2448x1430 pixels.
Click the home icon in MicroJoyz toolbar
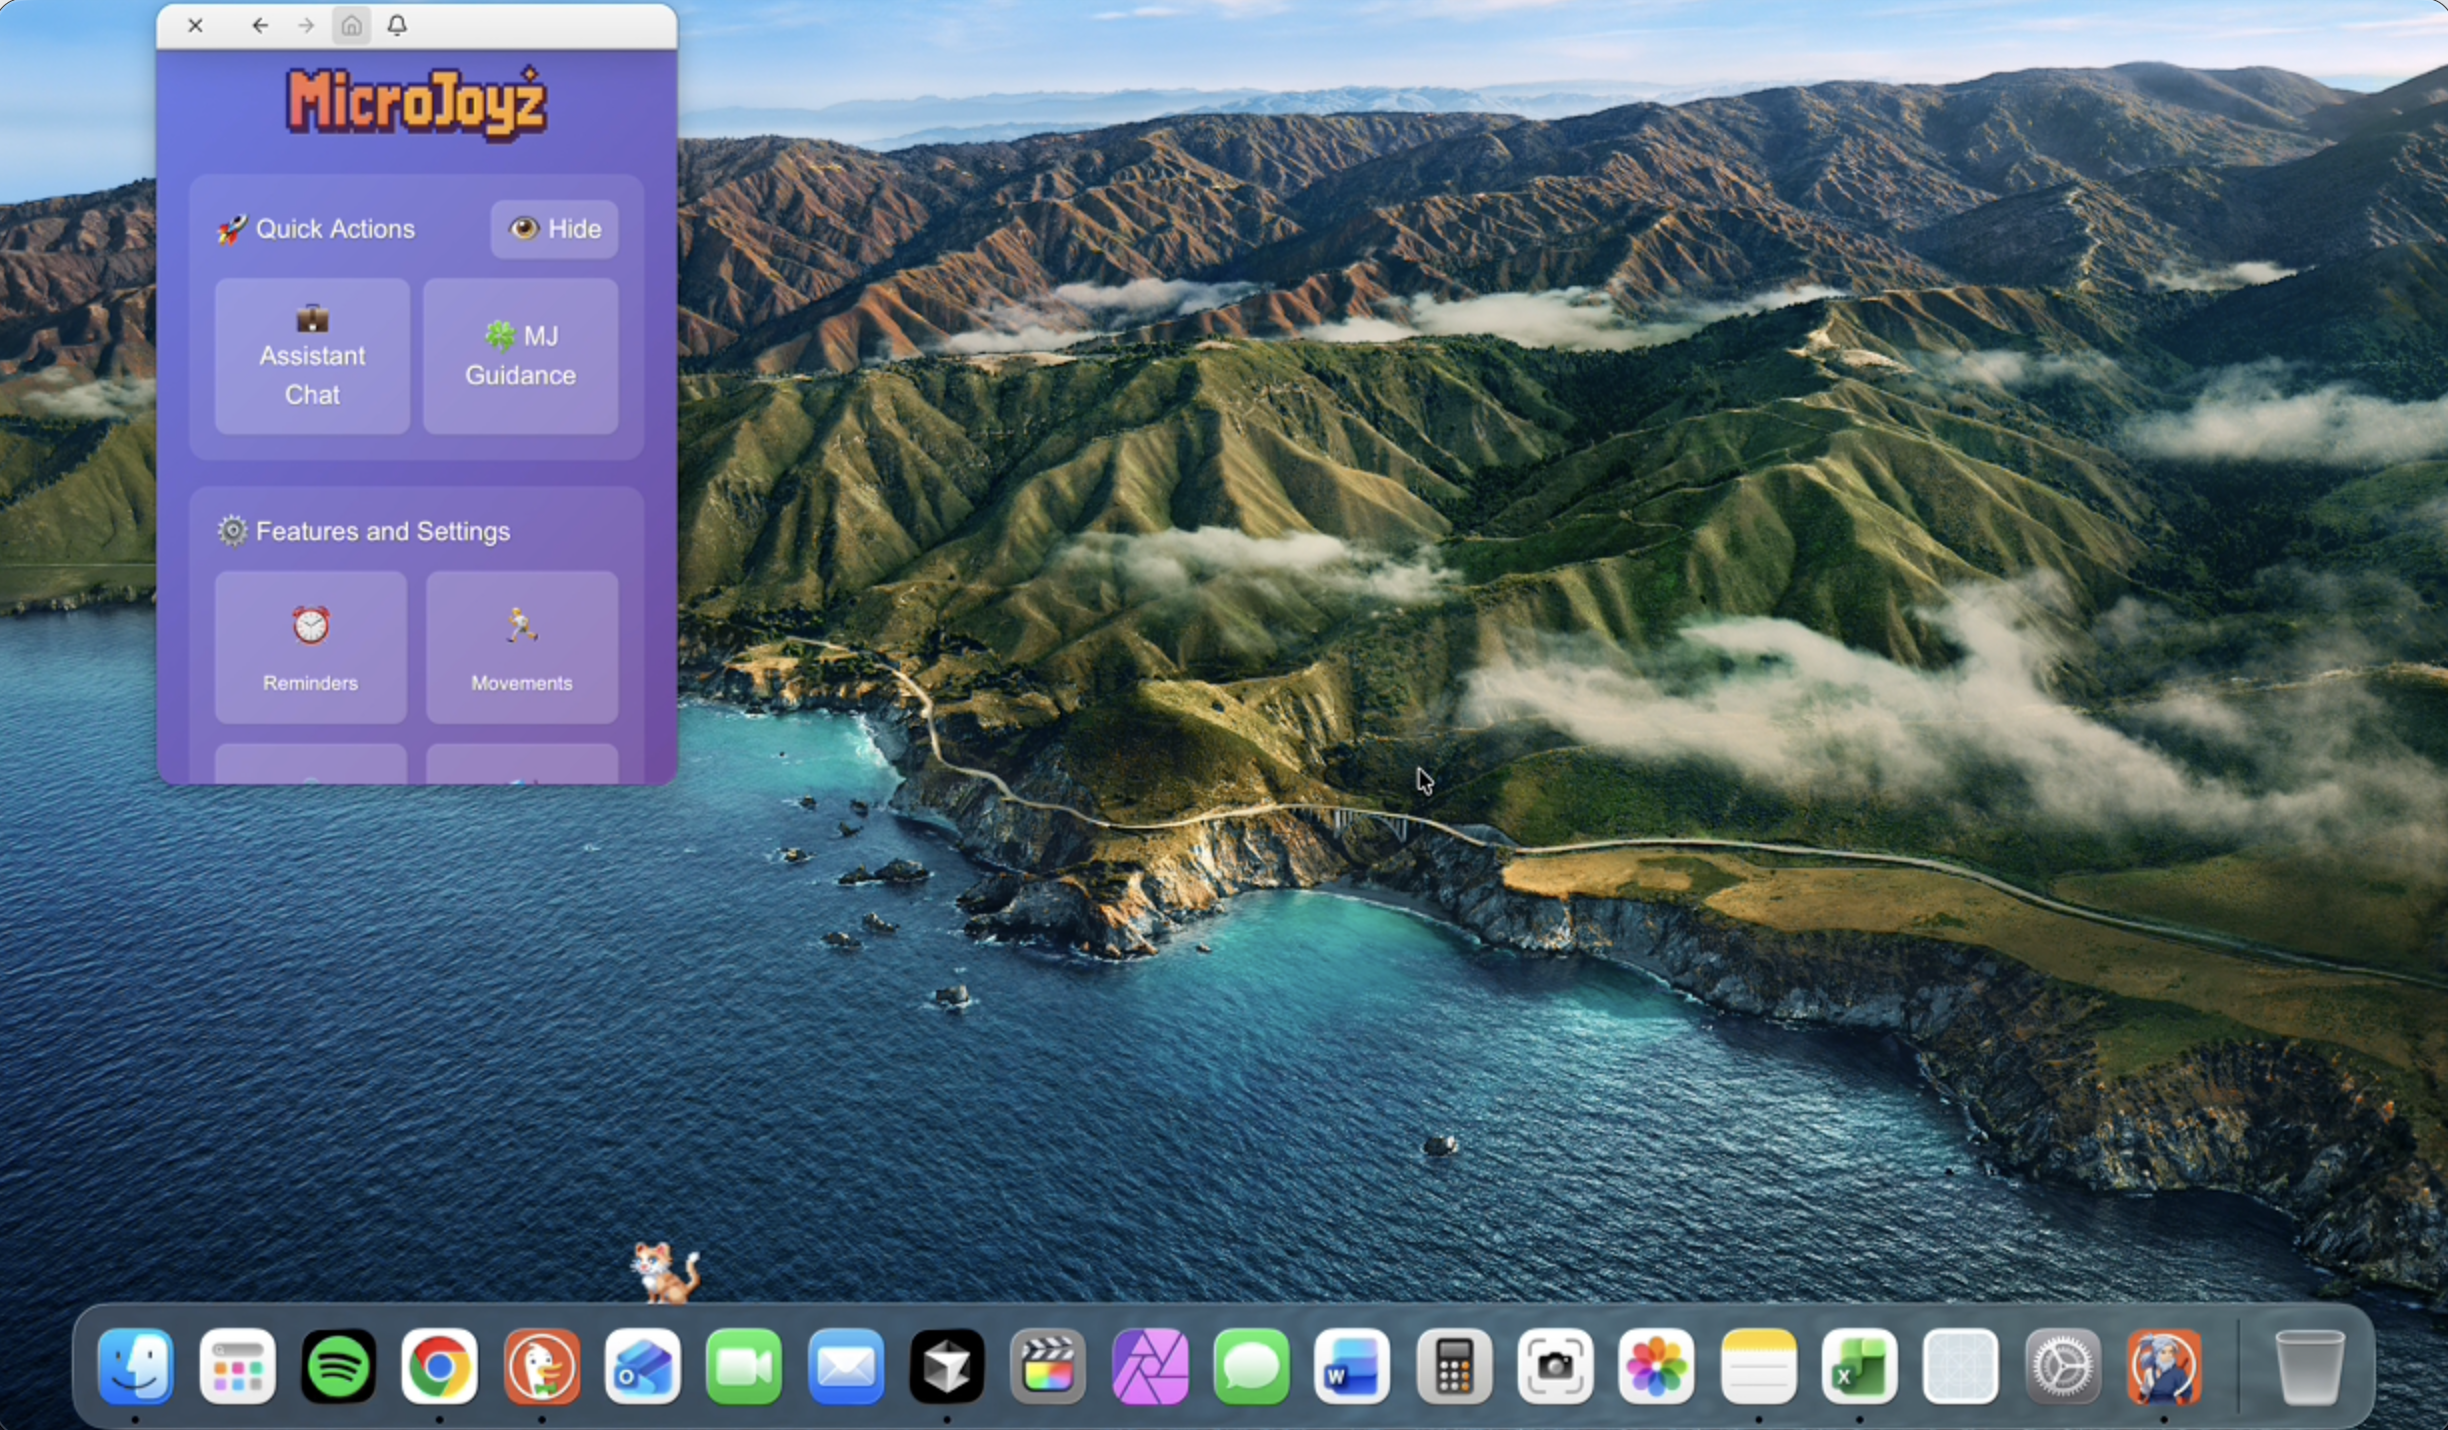pos(351,26)
